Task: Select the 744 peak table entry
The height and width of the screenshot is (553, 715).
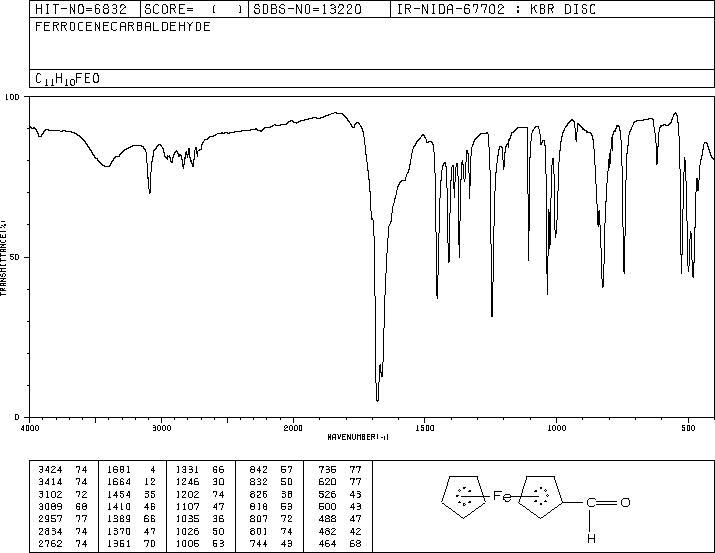Action: coord(271,543)
